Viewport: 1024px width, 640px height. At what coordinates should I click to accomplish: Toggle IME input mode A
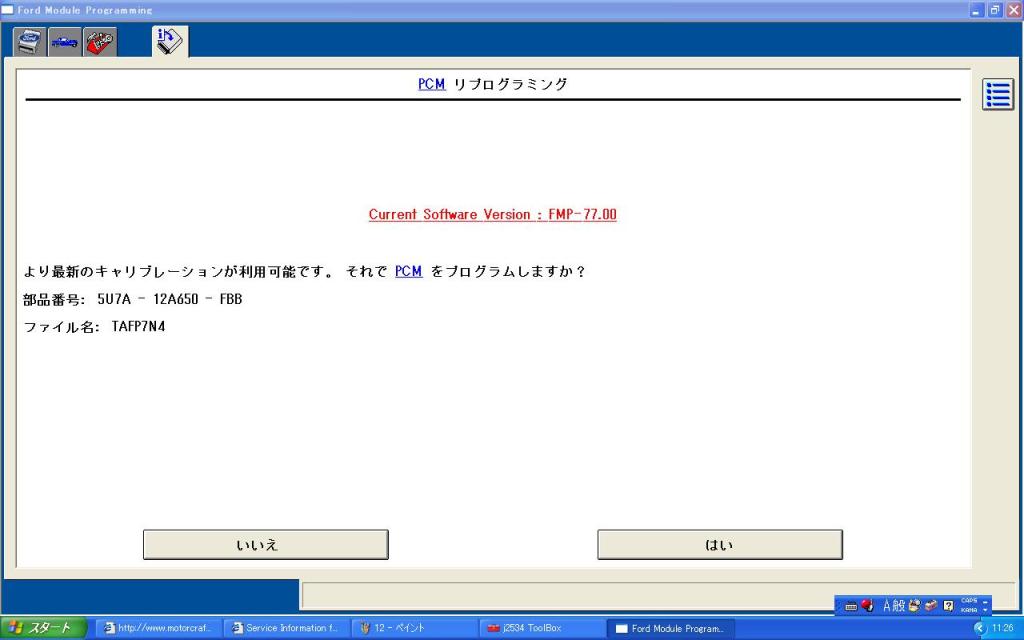[x=887, y=605]
